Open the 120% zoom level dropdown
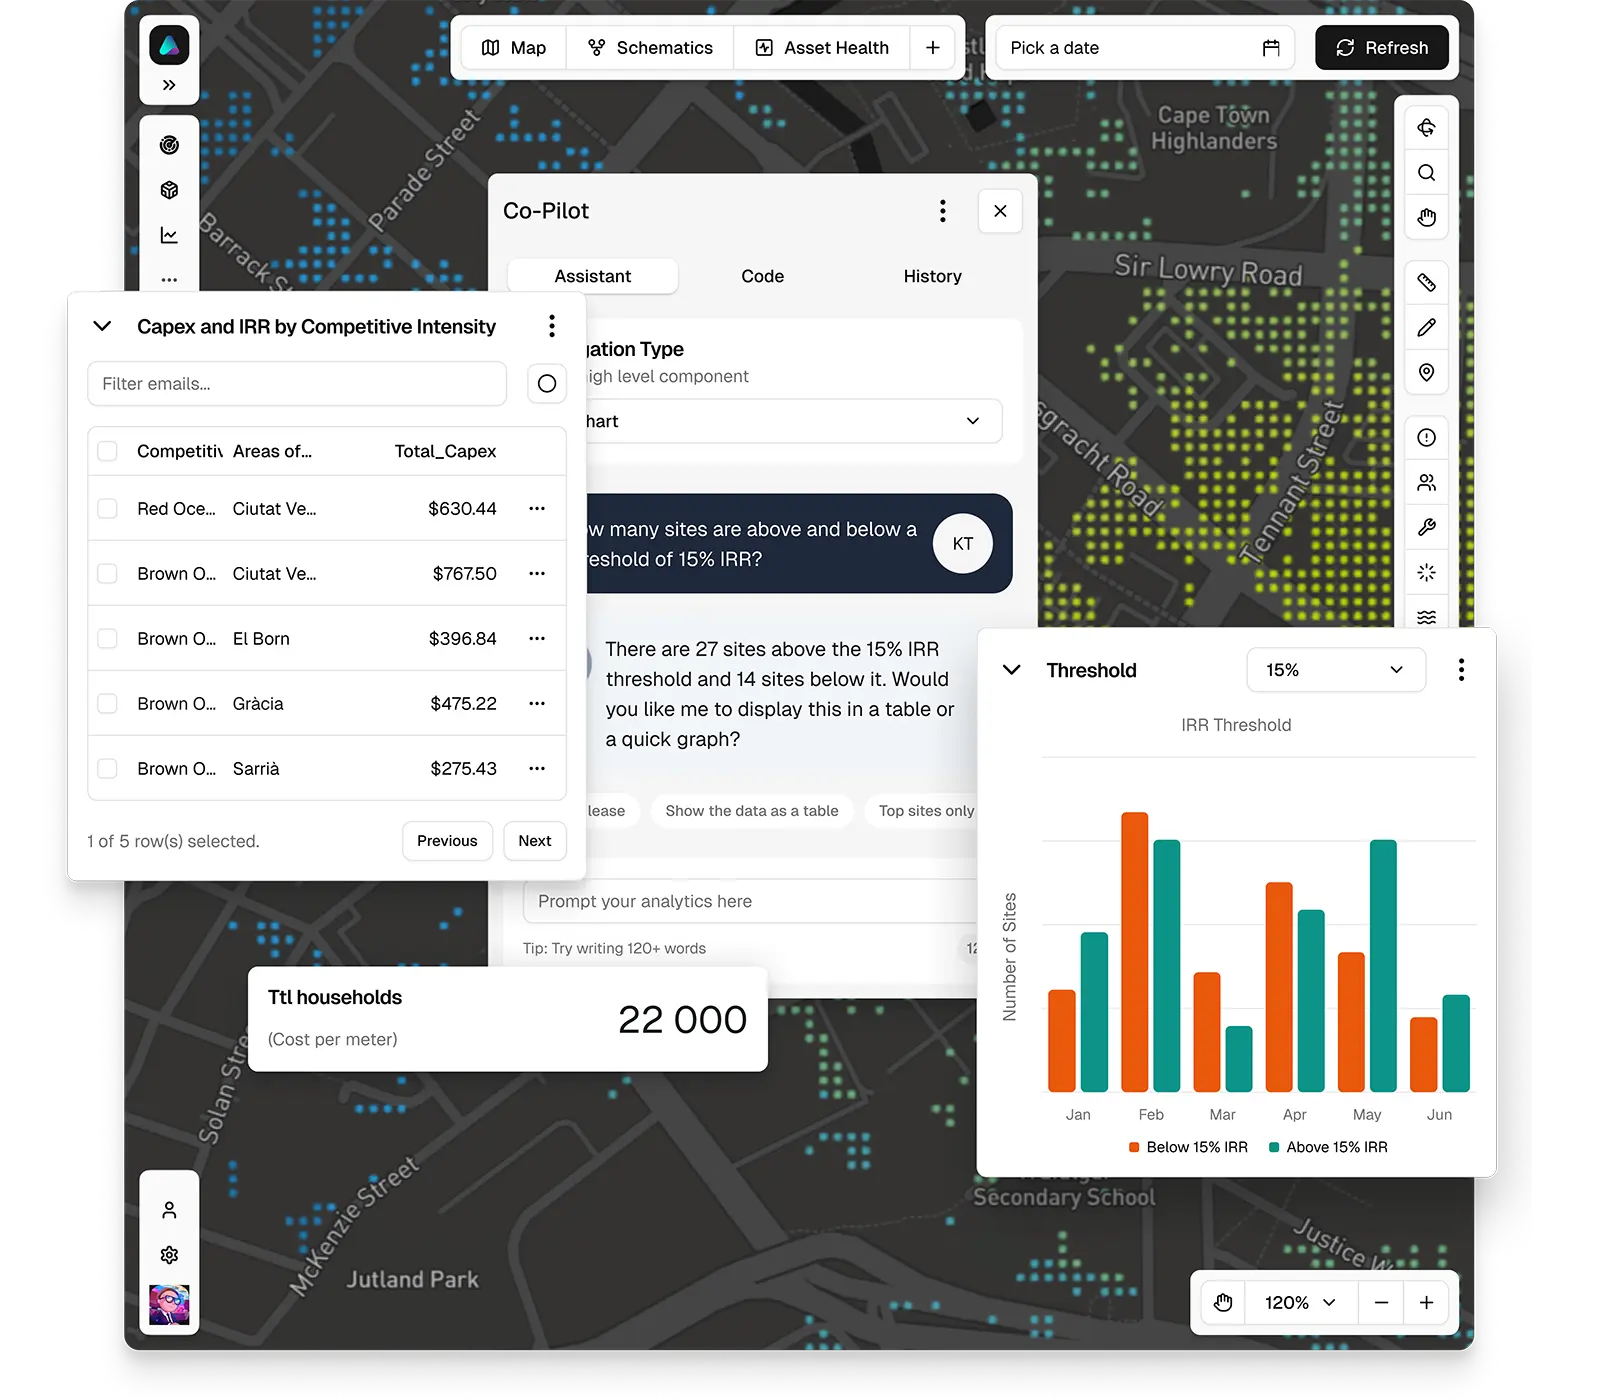Image resolution: width=1600 pixels, height=1400 pixels. point(1300,1302)
